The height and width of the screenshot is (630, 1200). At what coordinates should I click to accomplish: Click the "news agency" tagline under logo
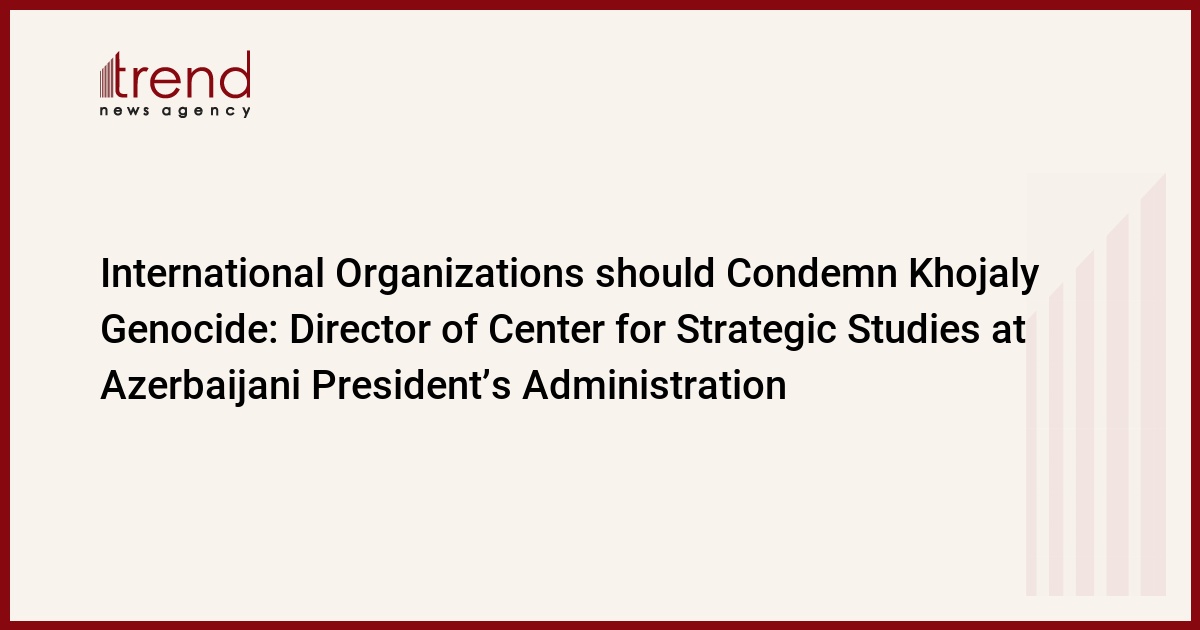pos(175,111)
